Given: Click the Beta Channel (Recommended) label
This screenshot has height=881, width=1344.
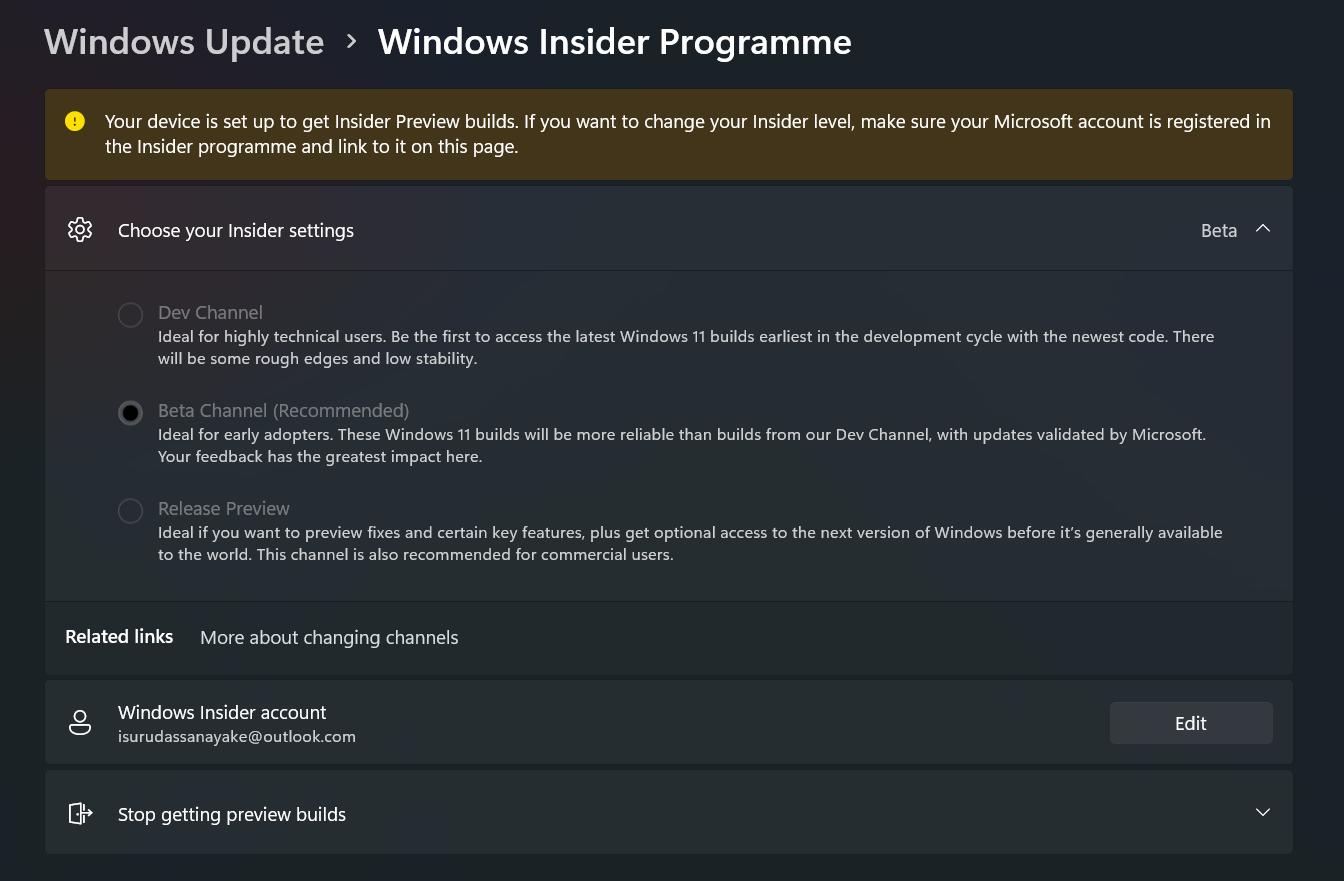Looking at the screenshot, I should 284,411.
